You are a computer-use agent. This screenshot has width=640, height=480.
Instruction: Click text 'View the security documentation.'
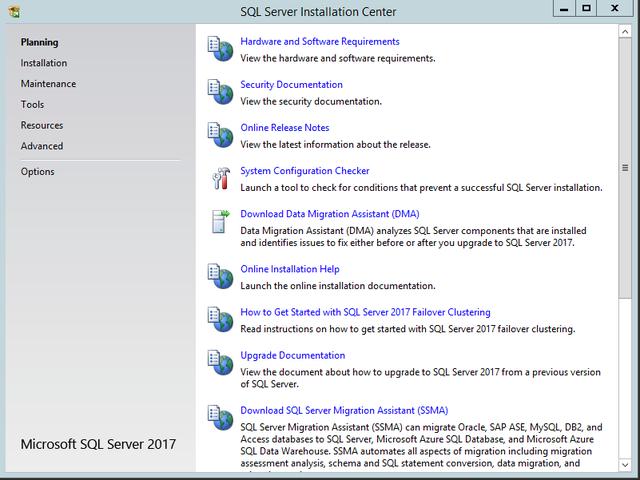311,102
